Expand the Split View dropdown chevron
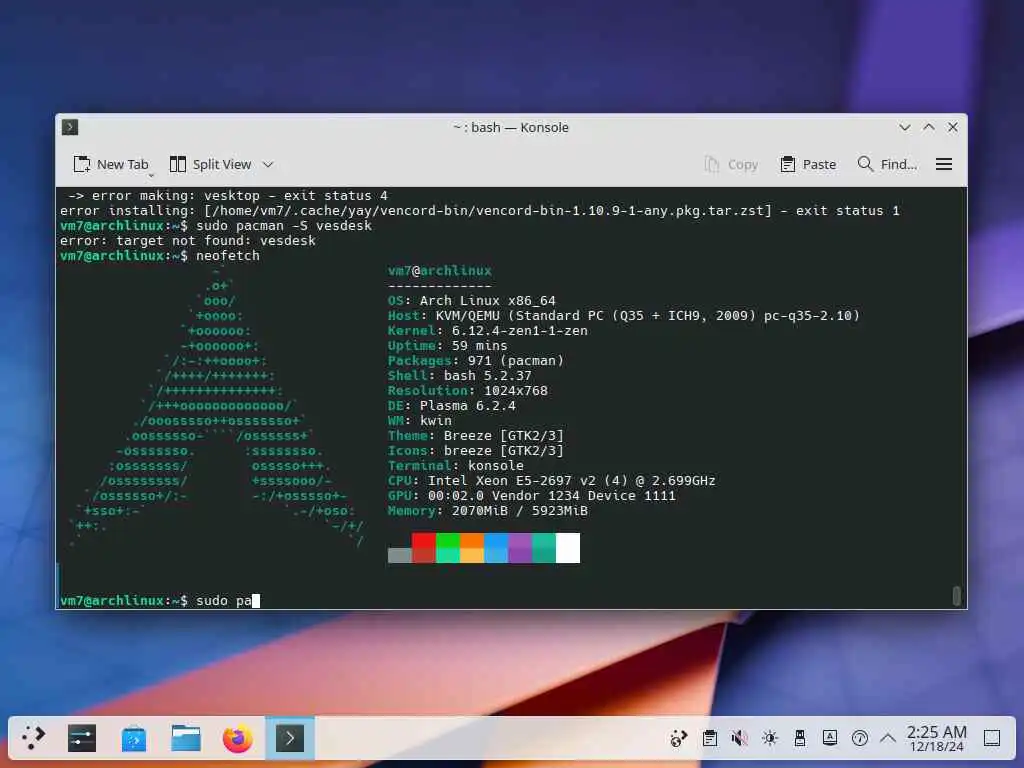 pos(268,165)
